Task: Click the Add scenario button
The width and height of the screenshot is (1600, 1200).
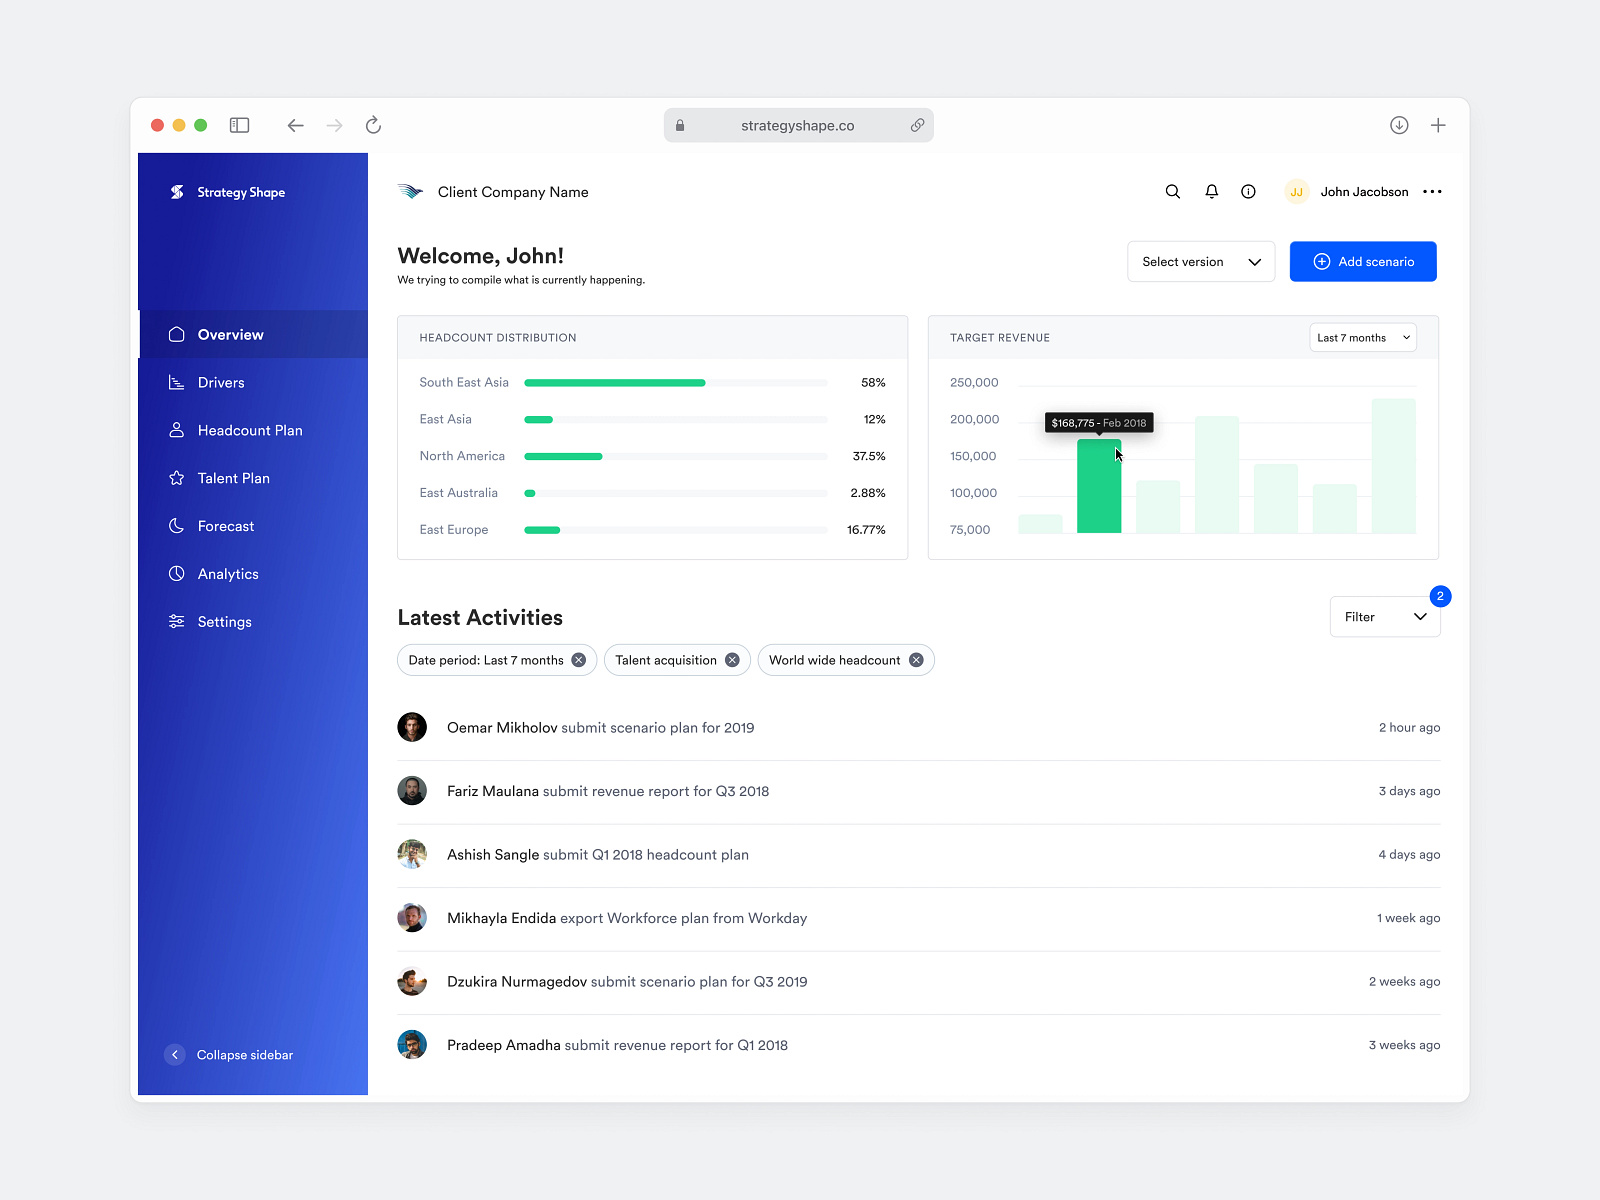Action: [1362, 261]
